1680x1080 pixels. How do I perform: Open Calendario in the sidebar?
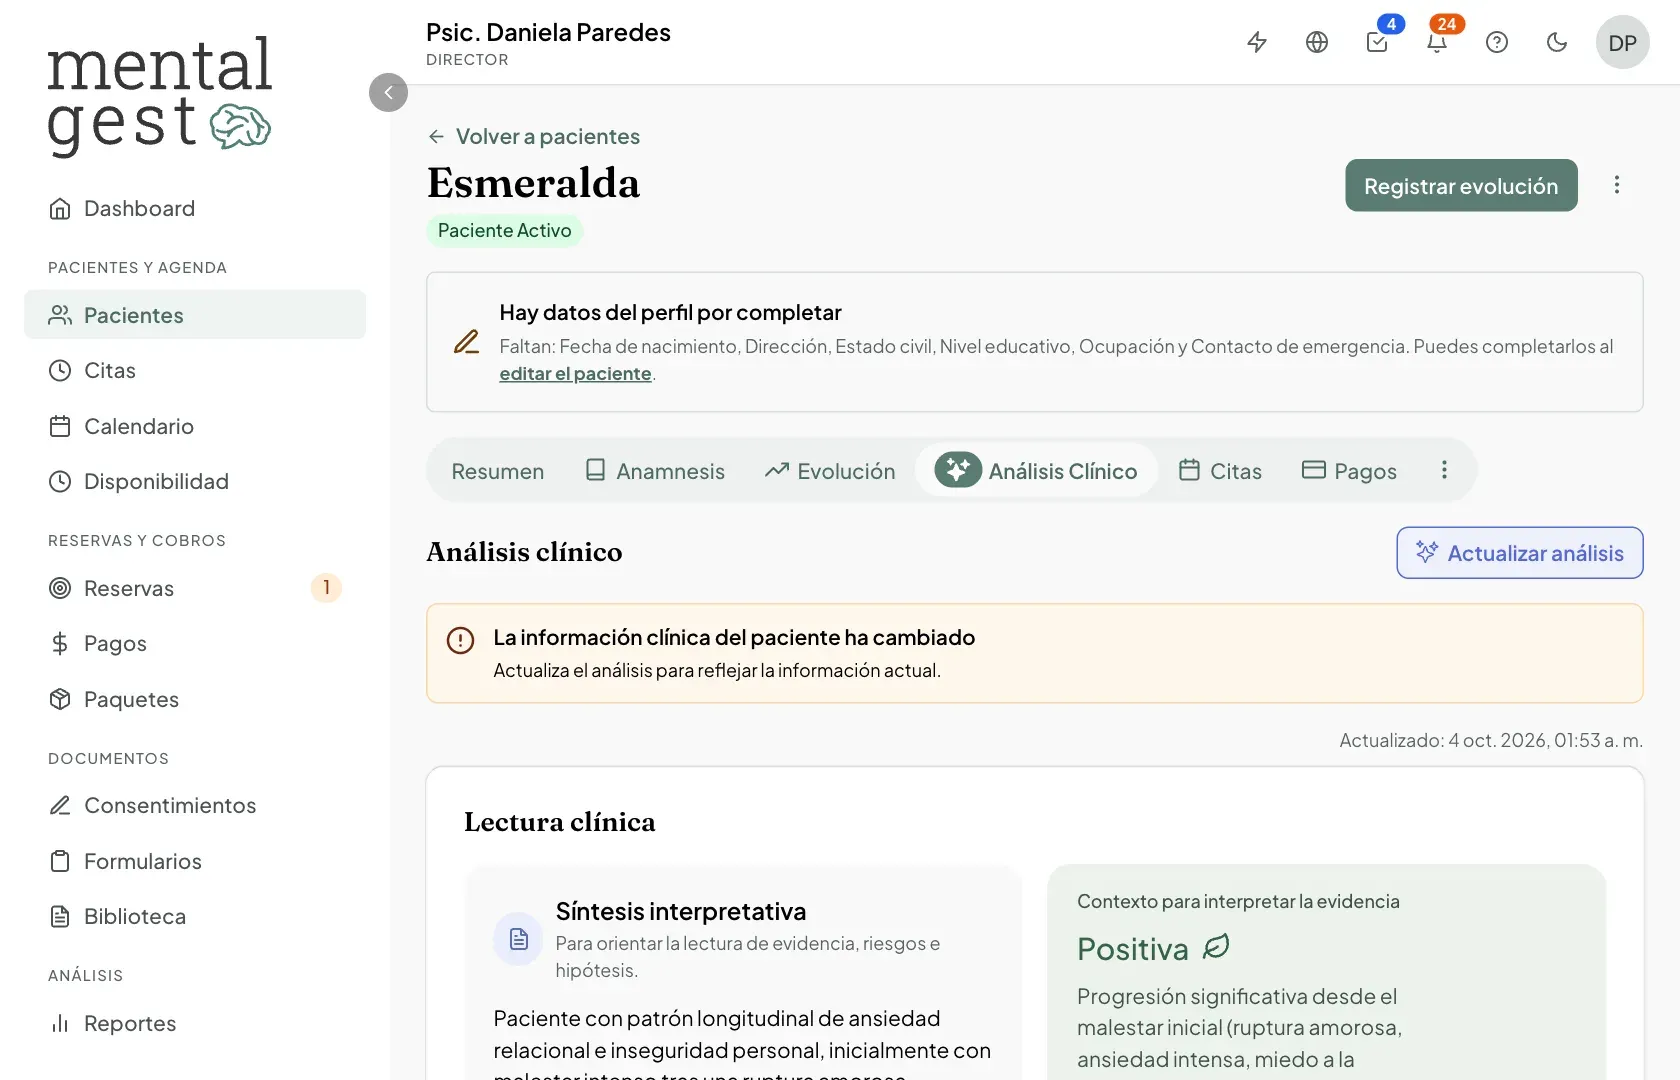195,426
